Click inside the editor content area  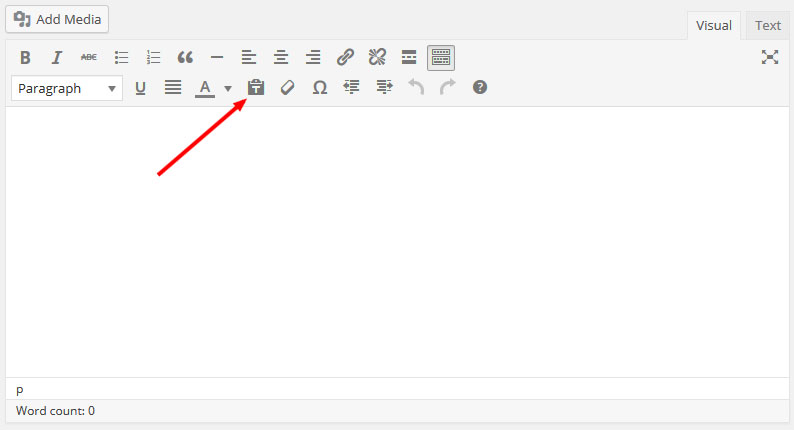(398, 242)
